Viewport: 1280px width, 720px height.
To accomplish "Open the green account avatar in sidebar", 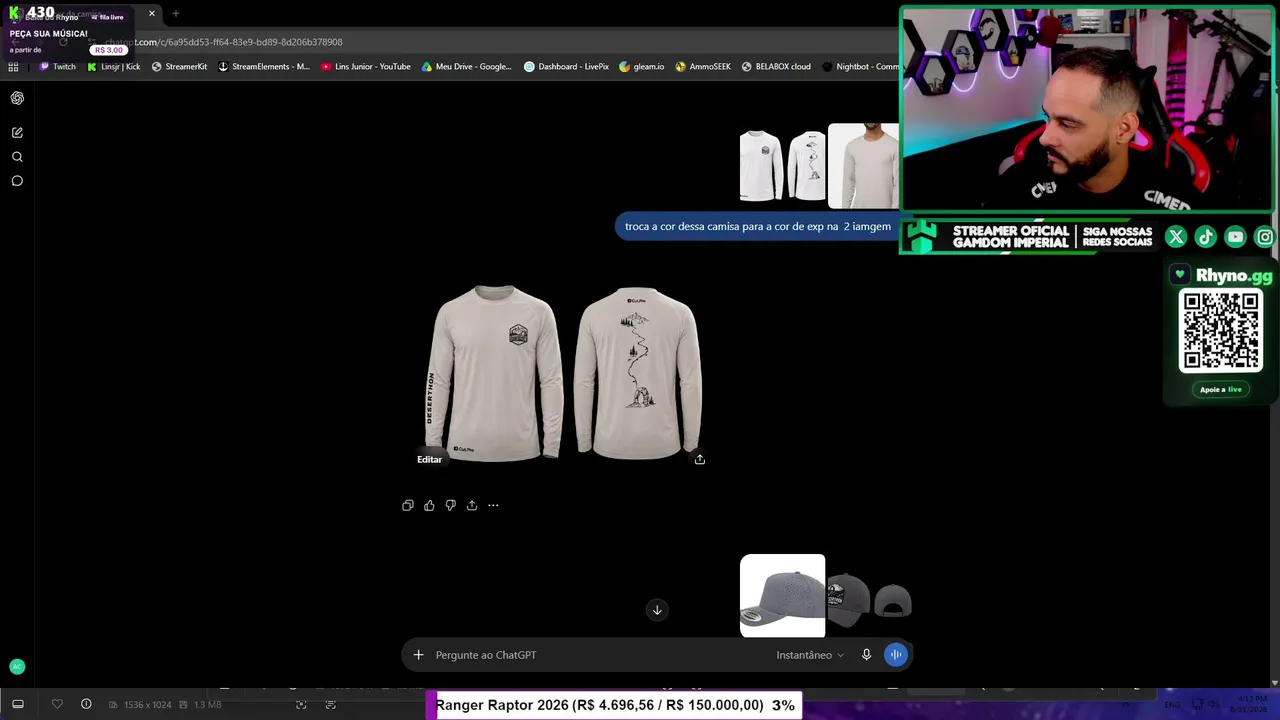I will 17,667.
